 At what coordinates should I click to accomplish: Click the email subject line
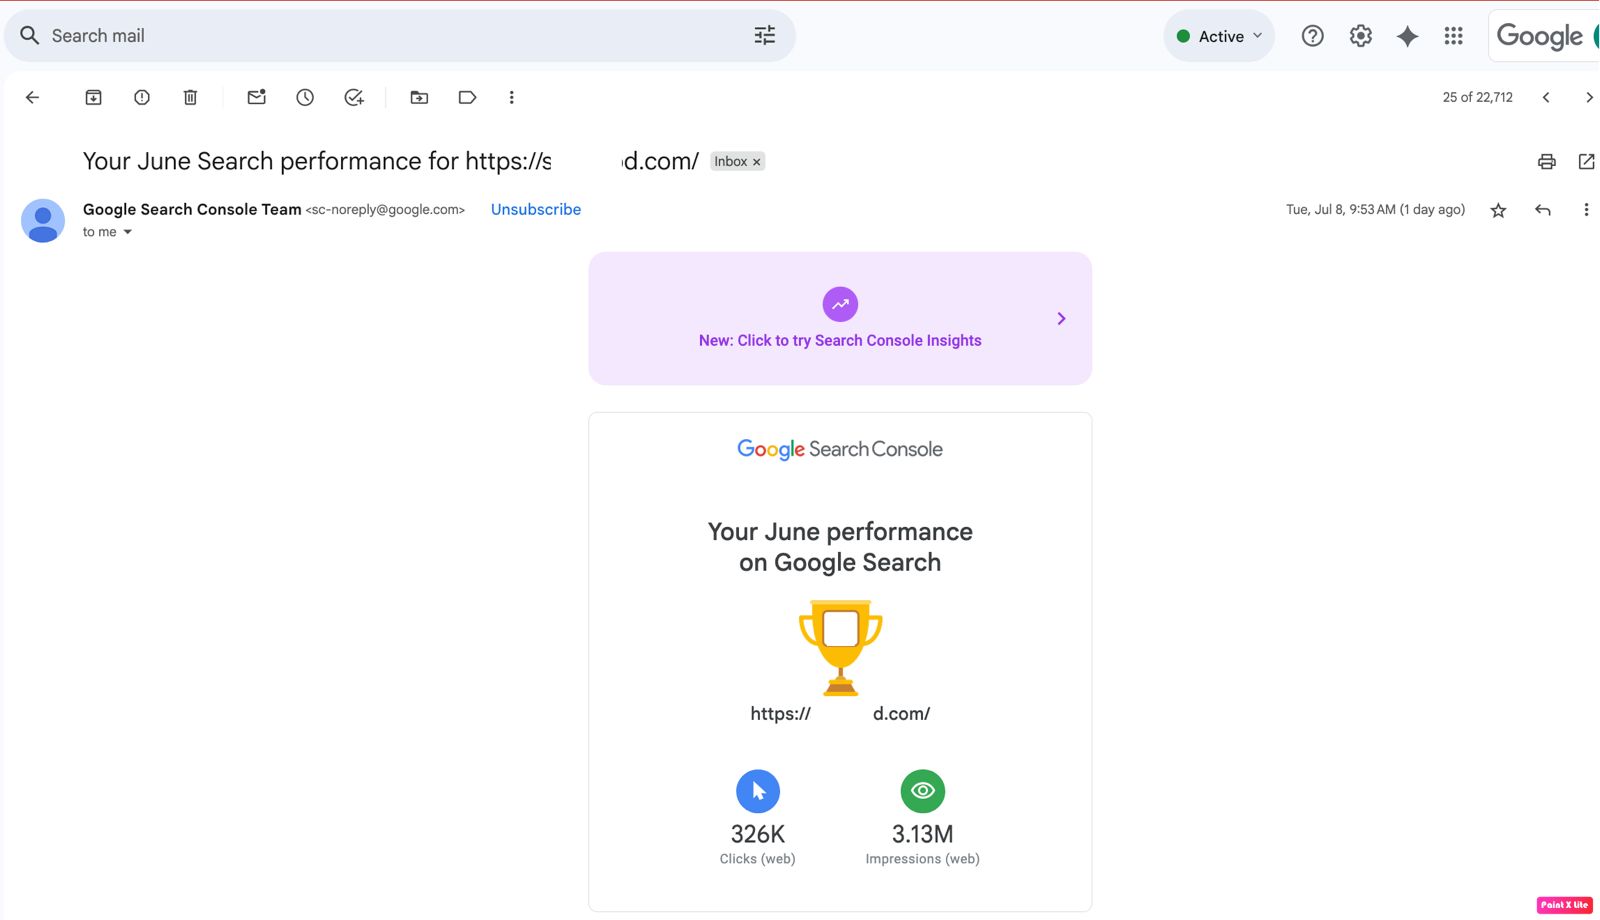[x=391, y=161]
